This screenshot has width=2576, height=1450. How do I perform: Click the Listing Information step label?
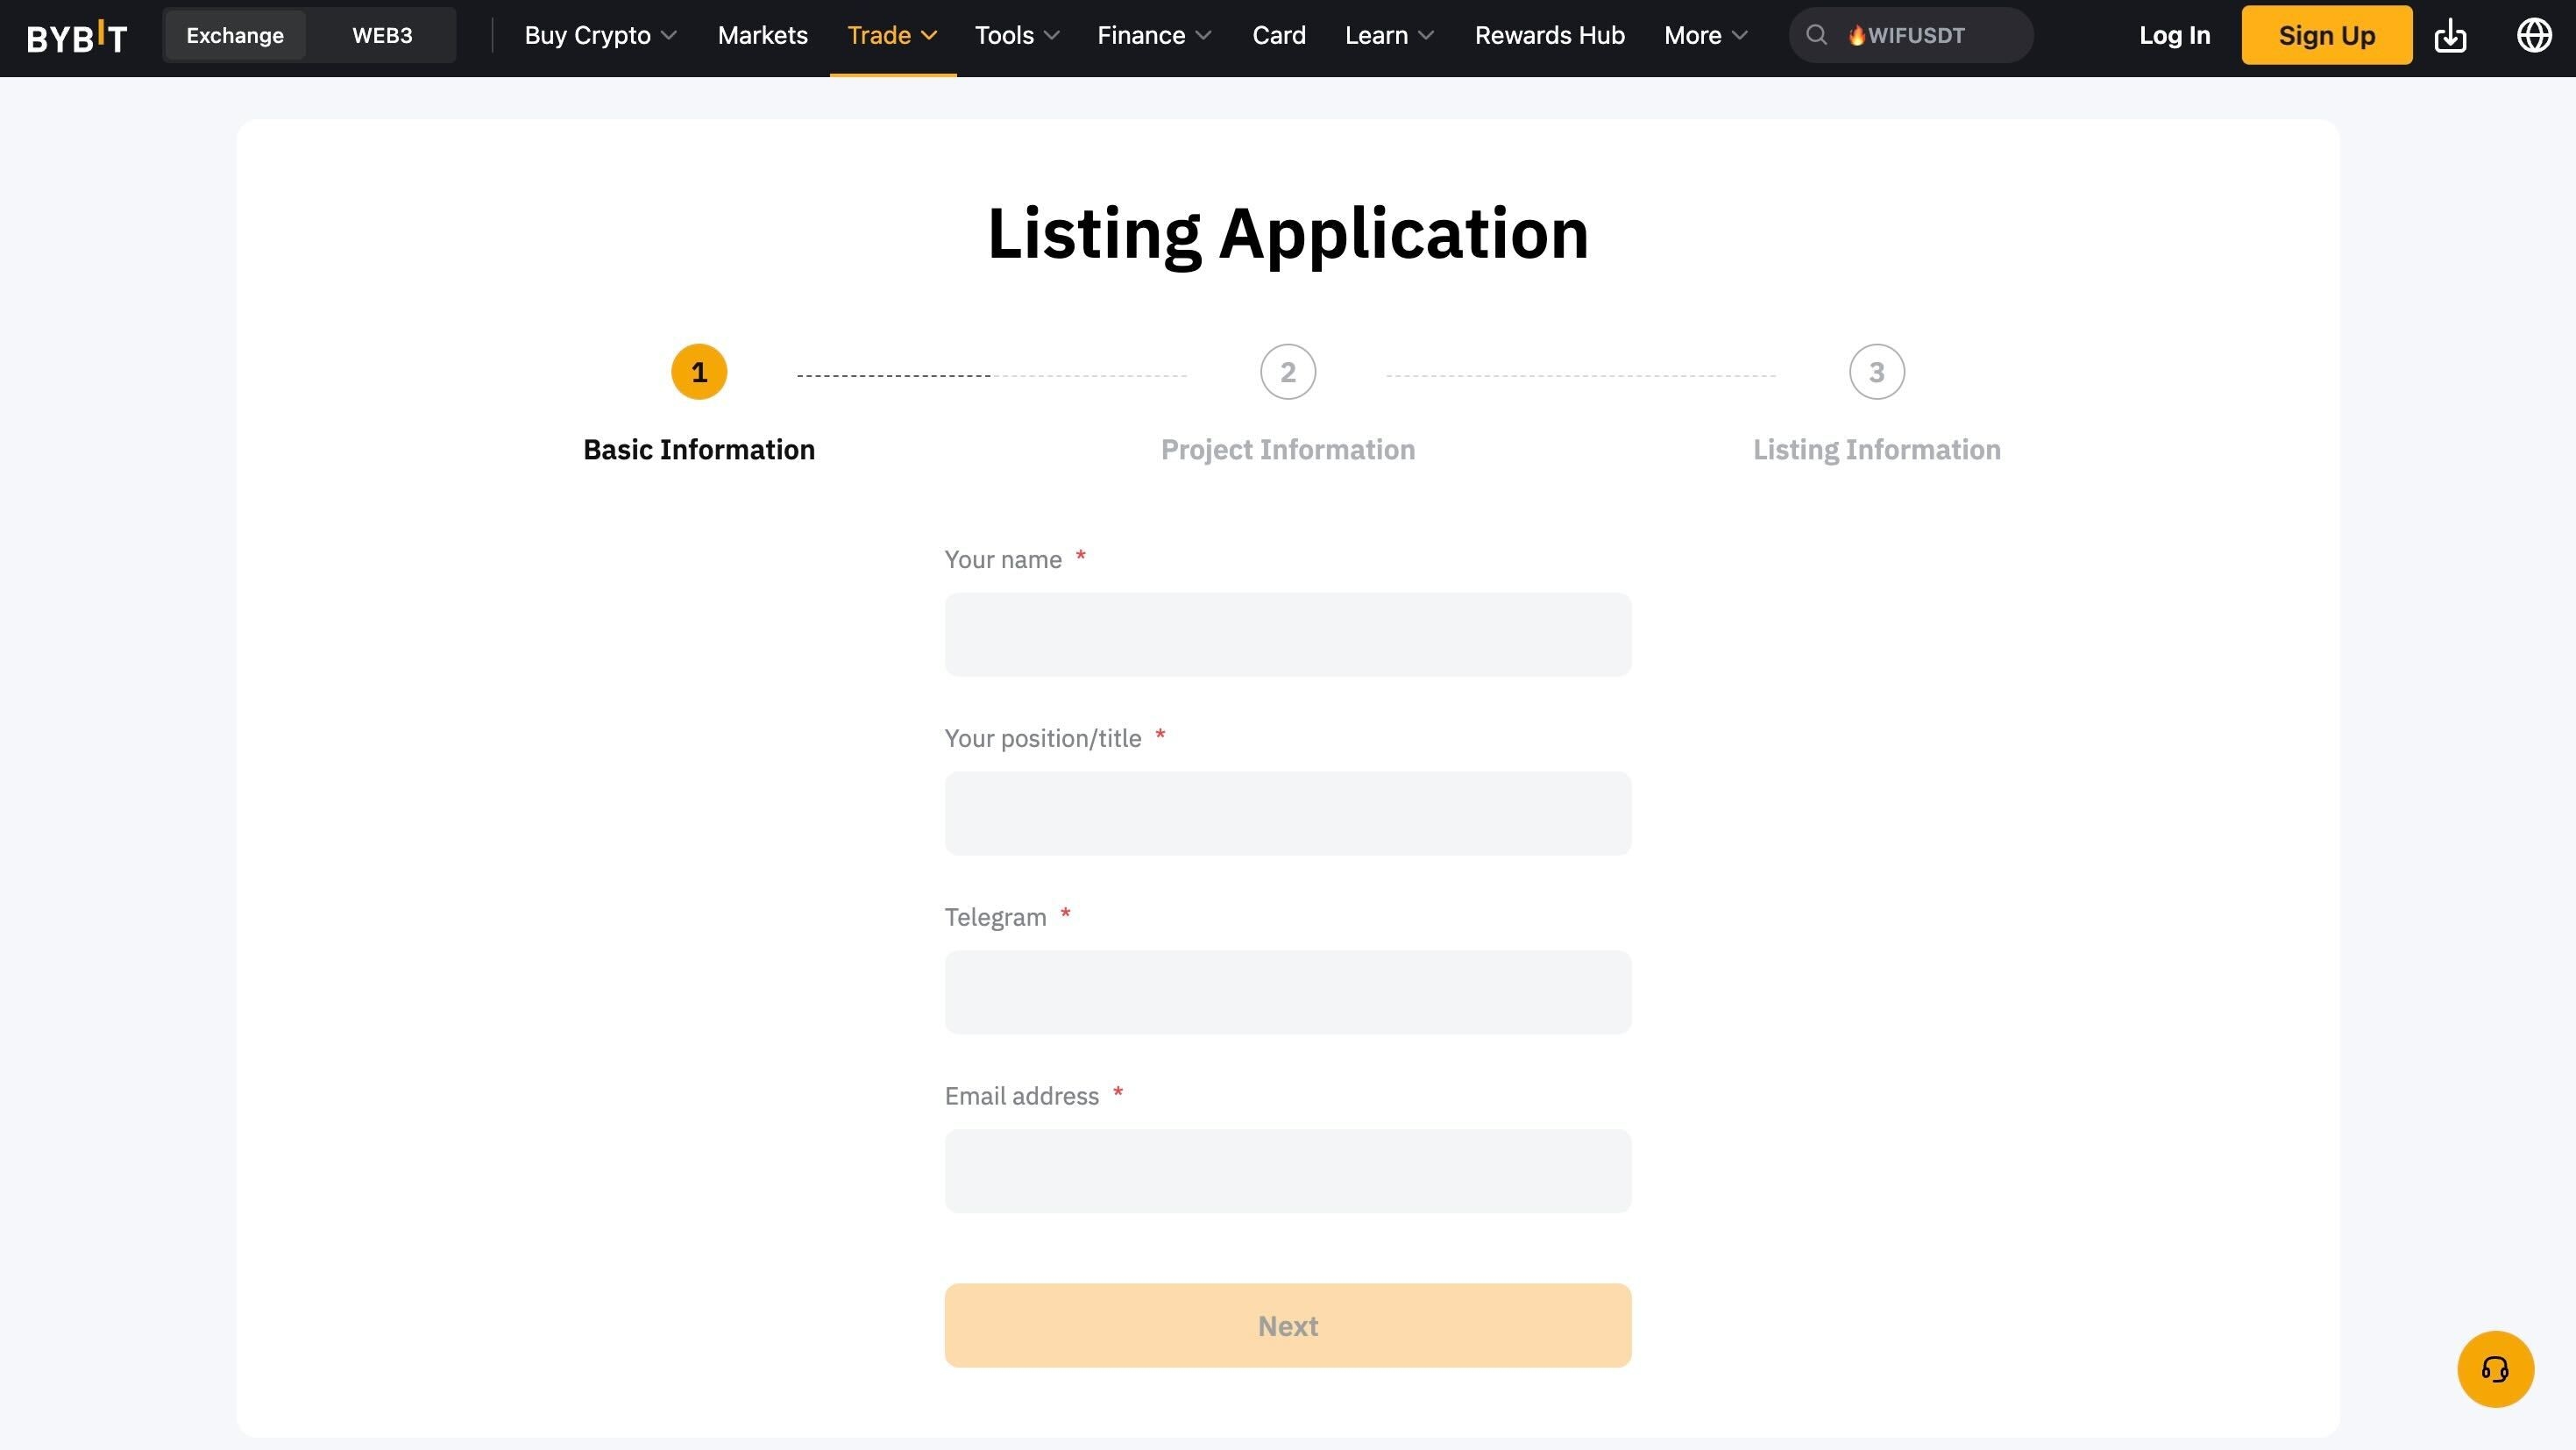[x=1877, y=450]
